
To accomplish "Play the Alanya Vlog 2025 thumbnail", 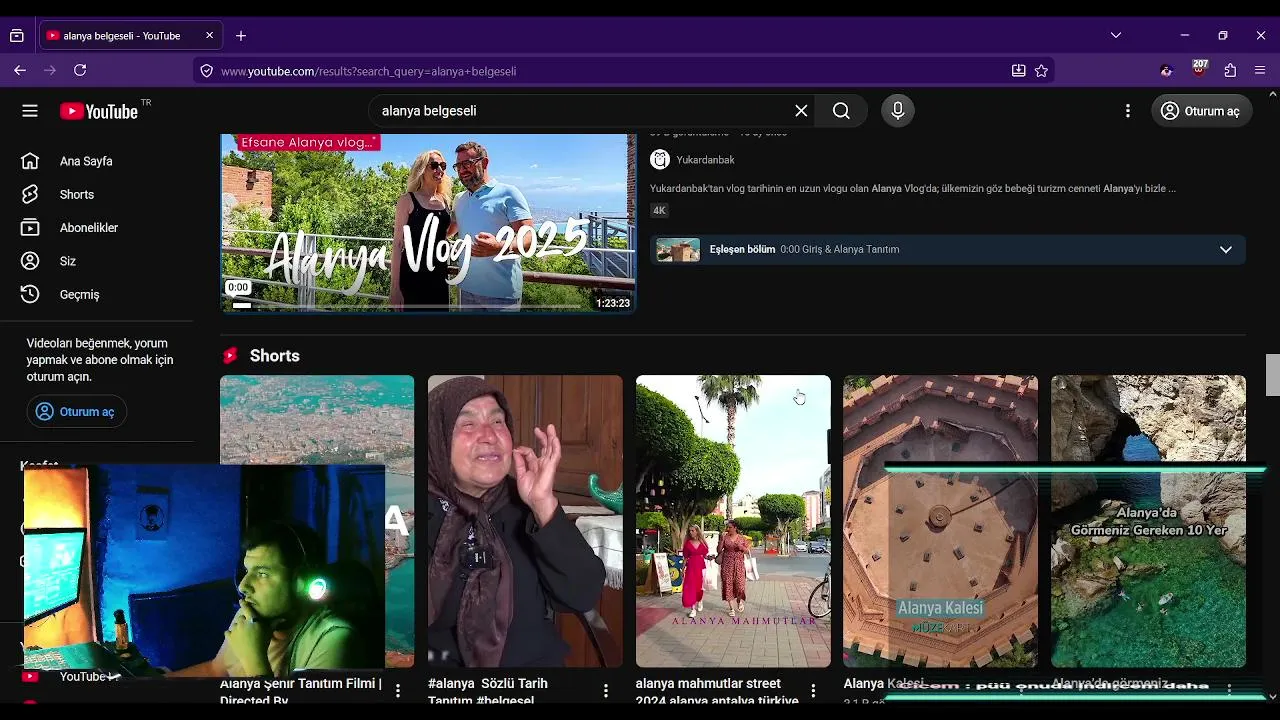I will coord(428,223).
